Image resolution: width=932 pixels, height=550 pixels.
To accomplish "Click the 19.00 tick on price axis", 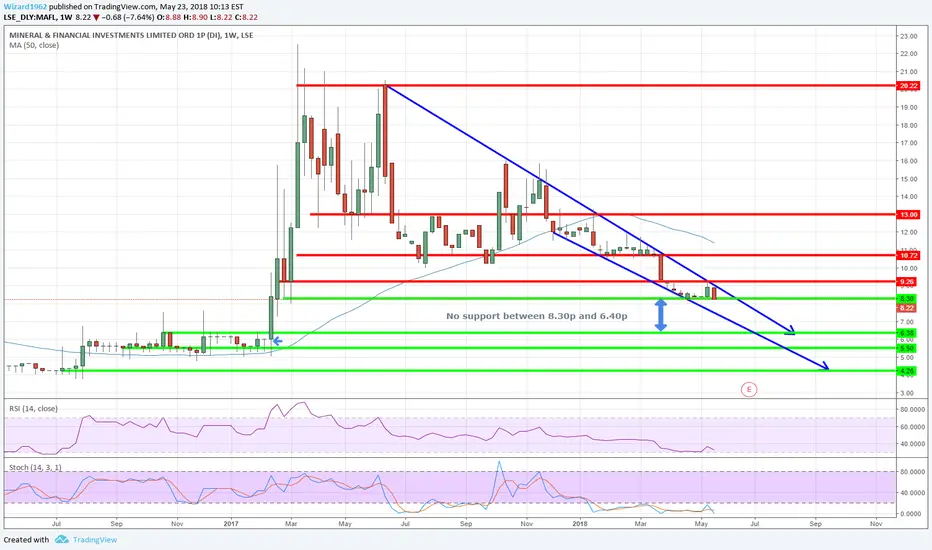I will click(x=908, y=108).
